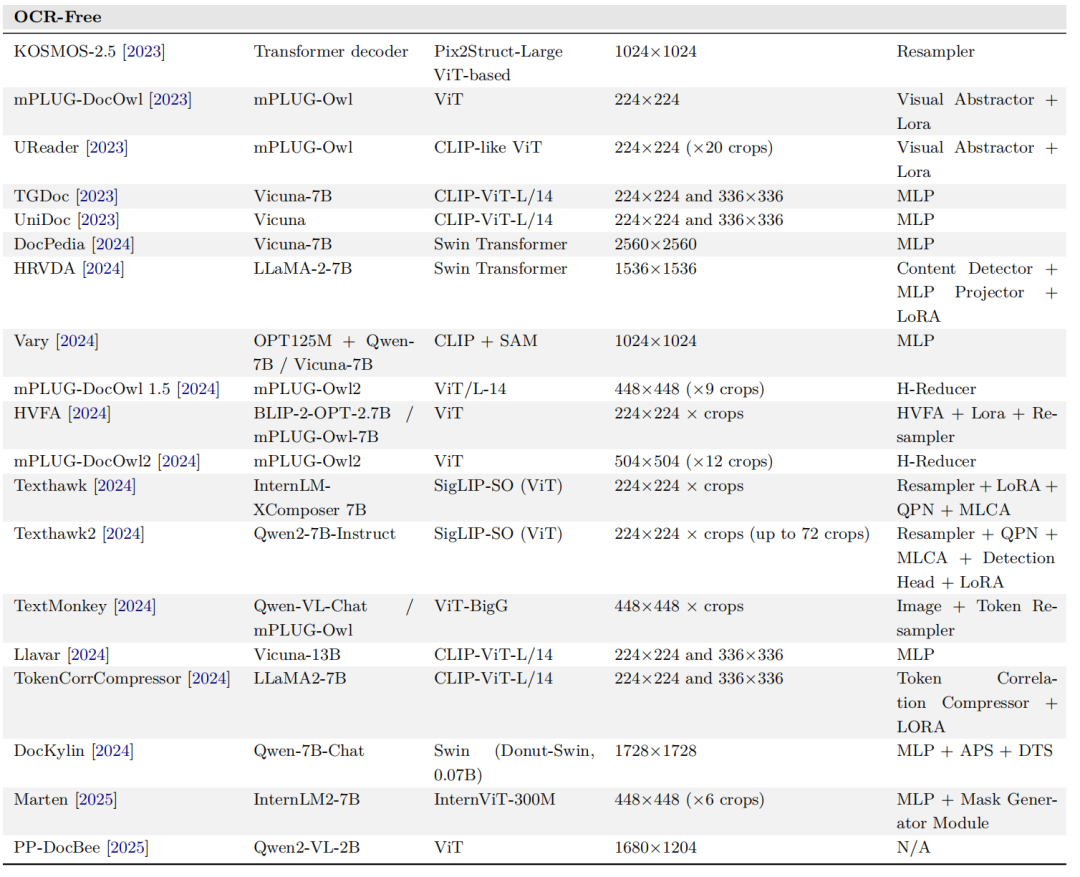Viewport: 1080px width, 877px height.
Task: Click the 'Qwen2-VL-2B' cell
Action: tap(307, 847)
